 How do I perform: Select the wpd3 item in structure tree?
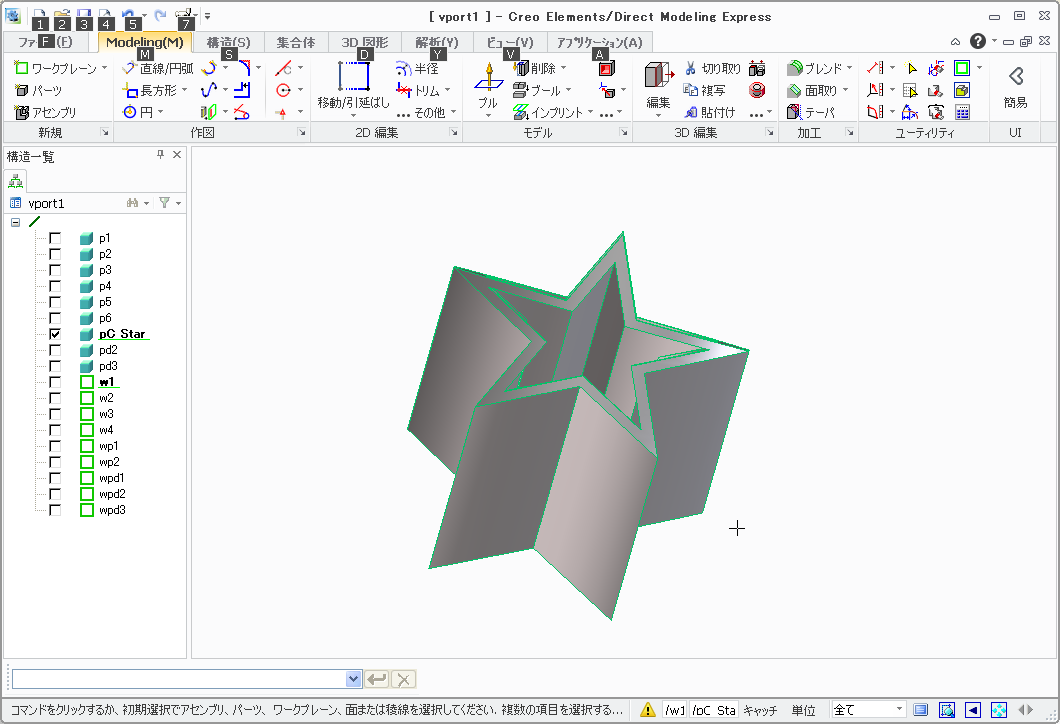point(111,510)
